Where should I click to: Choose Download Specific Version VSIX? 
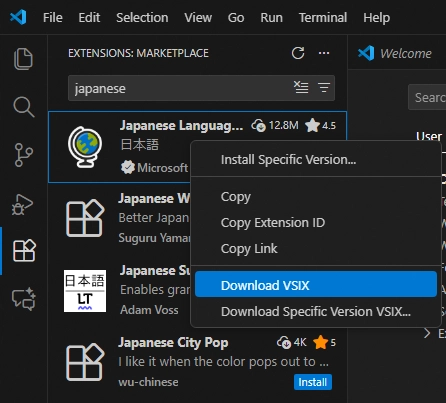[x=316, y=312]
